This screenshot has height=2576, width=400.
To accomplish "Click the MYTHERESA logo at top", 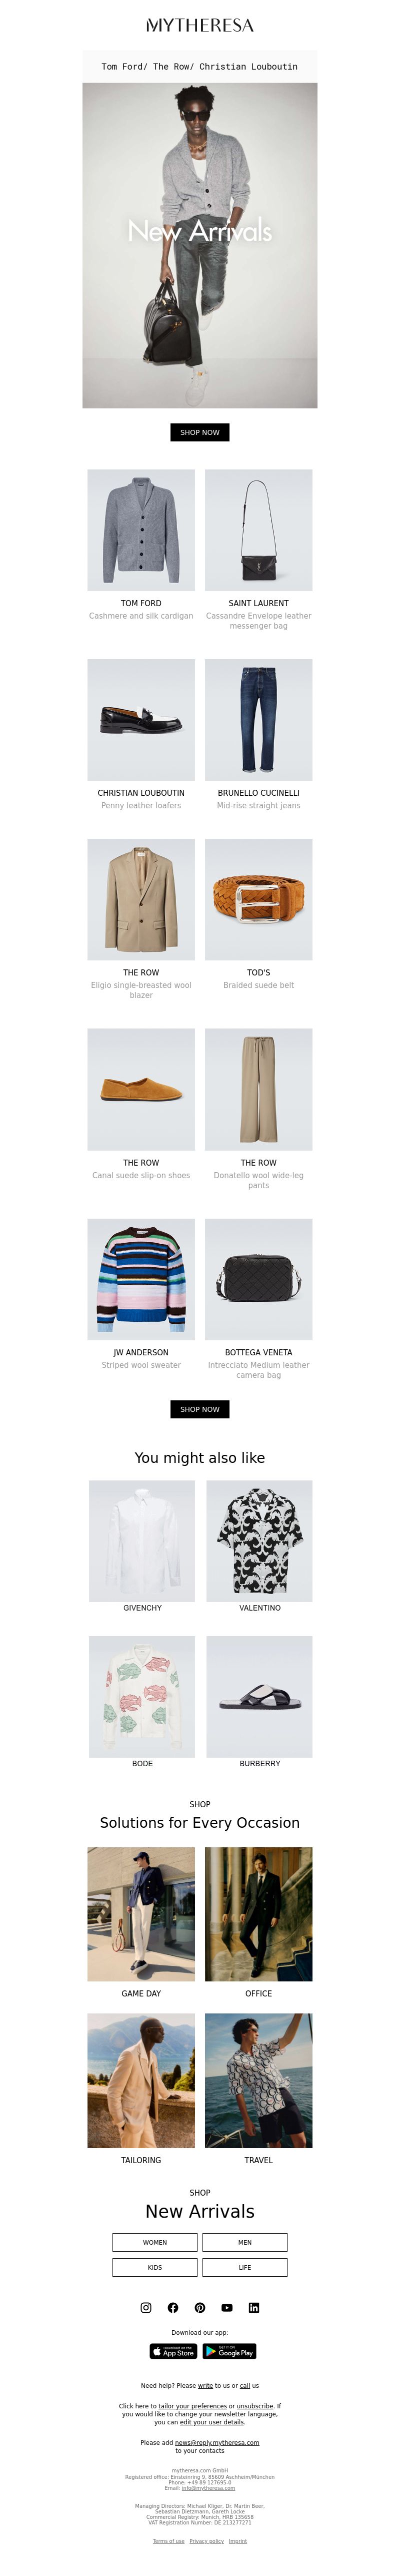I will 200,25.
